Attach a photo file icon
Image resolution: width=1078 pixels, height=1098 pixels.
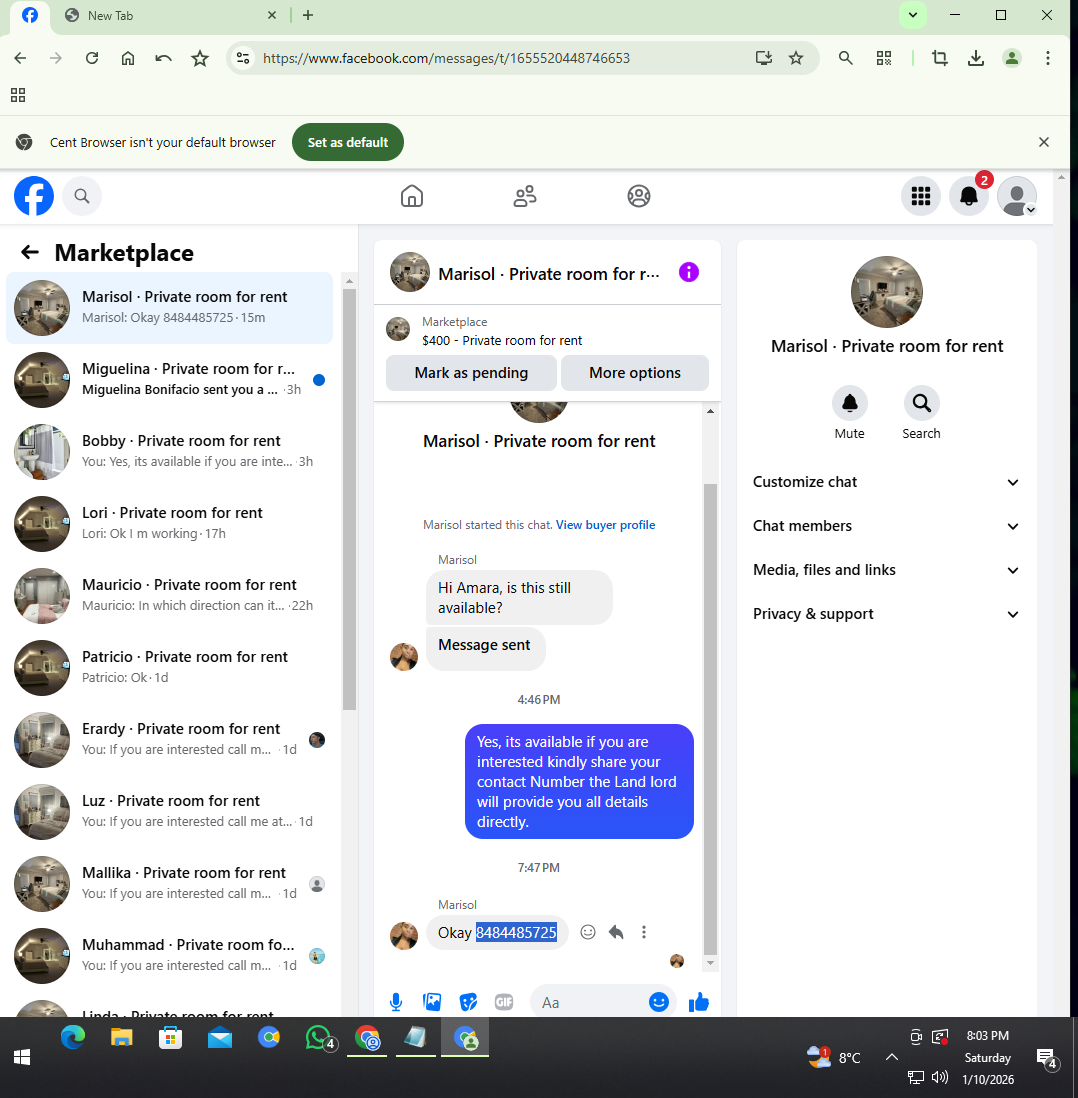click(432, 1002)
